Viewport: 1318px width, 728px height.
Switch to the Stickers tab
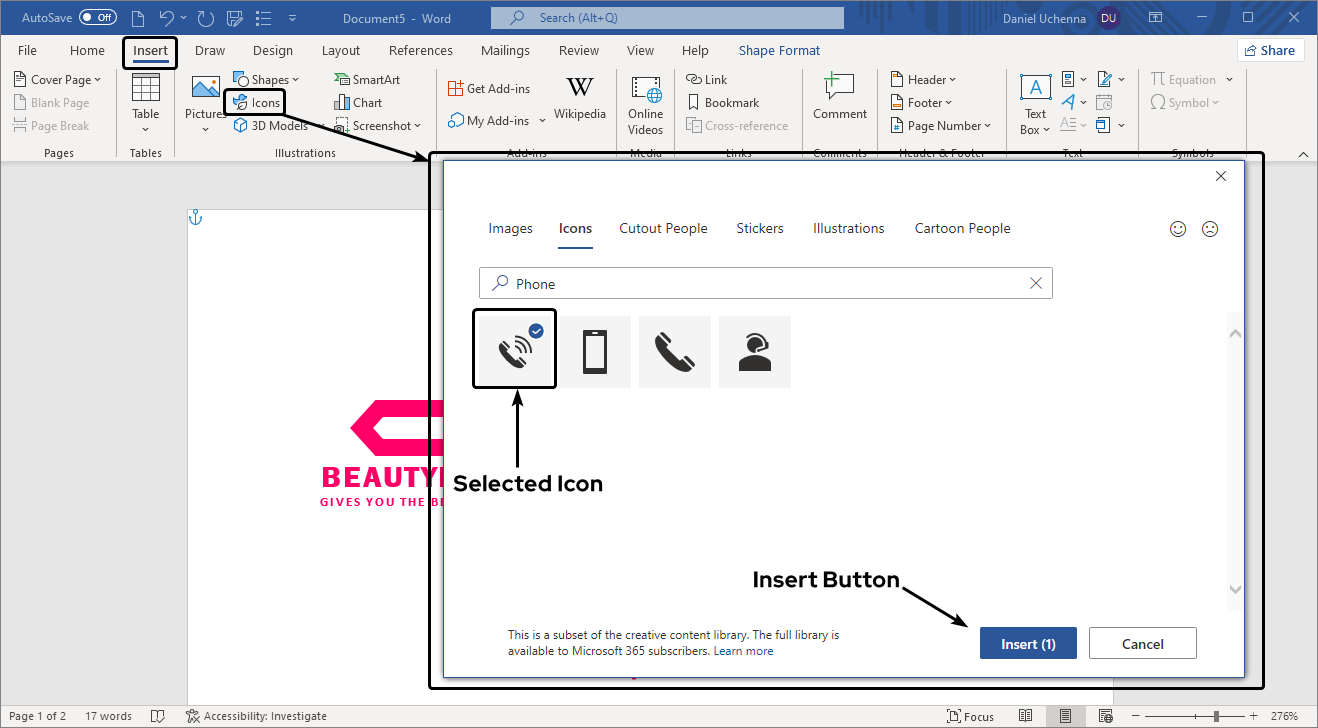tap(760, 229)
